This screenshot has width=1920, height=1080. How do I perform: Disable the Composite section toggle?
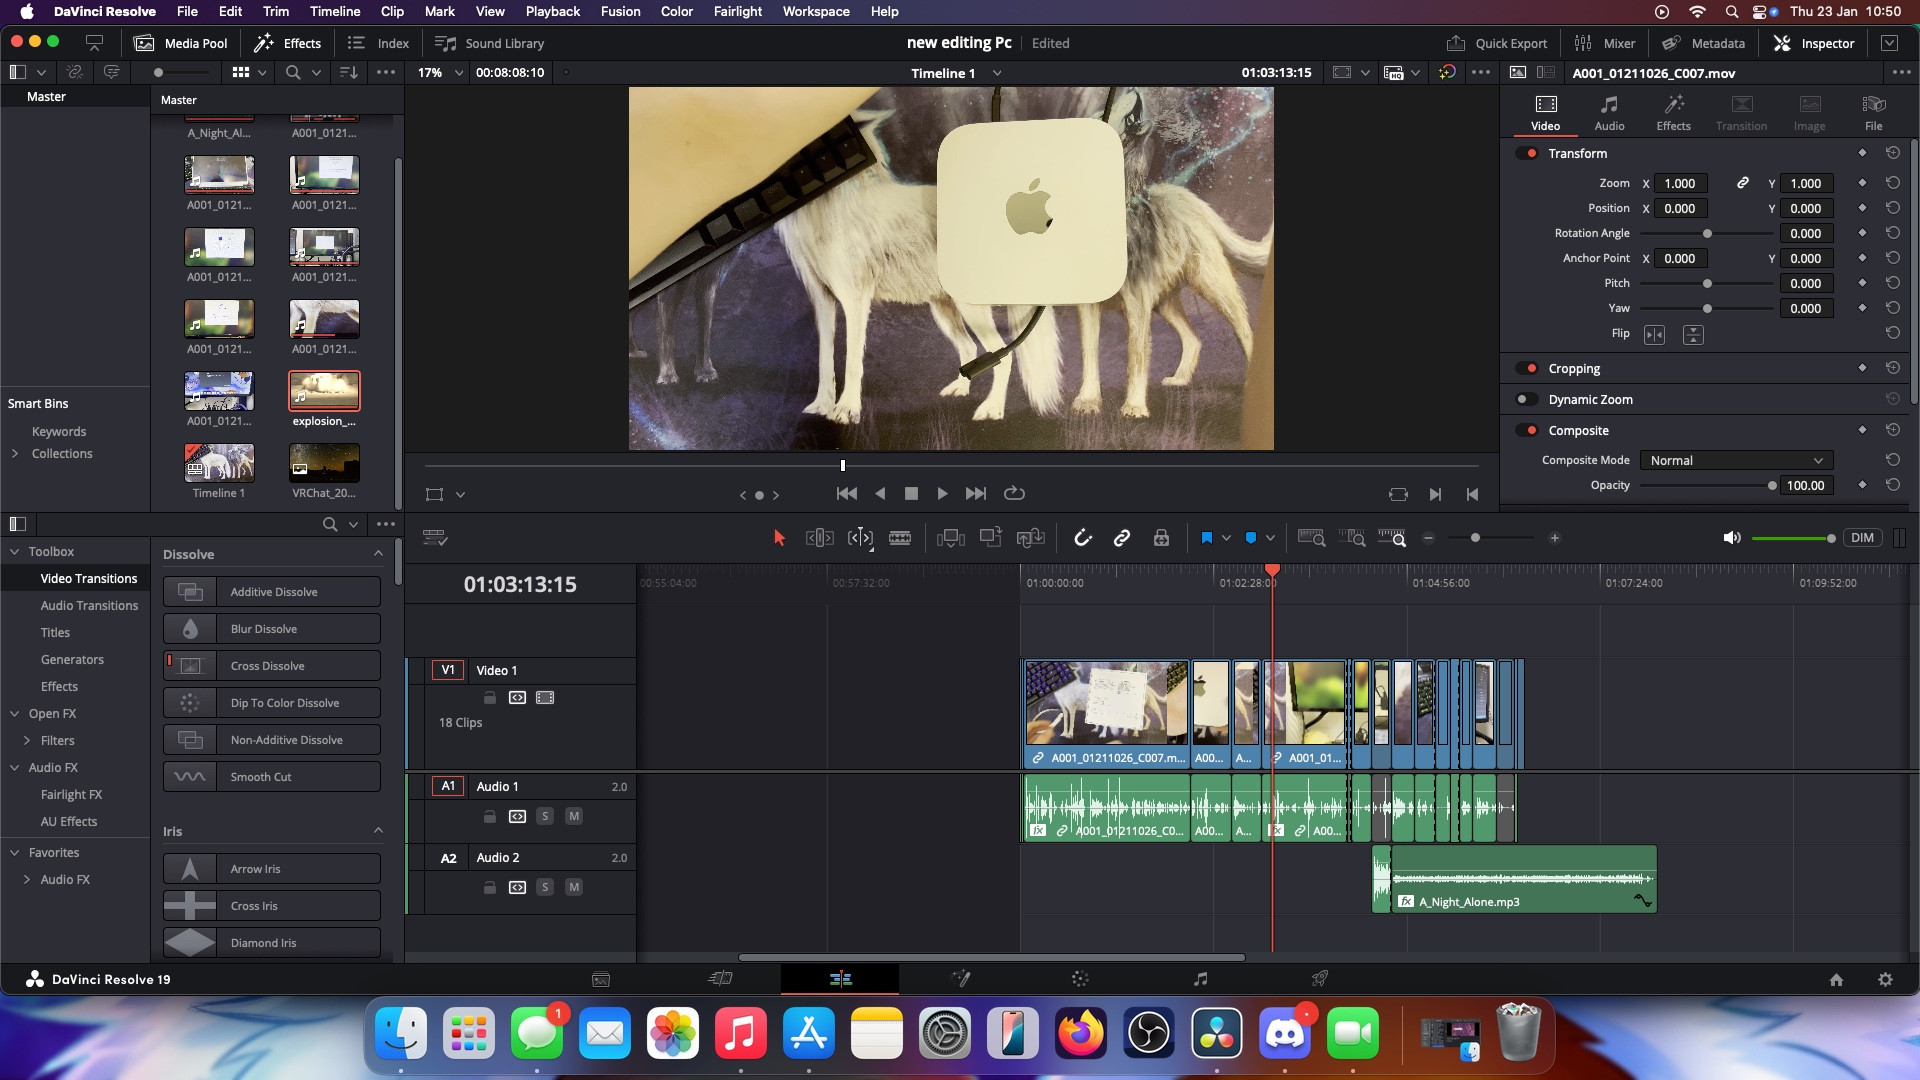coord(1527,430)
